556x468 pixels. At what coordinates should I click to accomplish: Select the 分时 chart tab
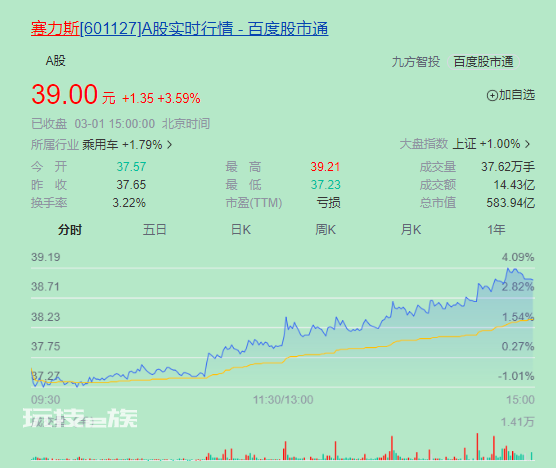(70, 230)
